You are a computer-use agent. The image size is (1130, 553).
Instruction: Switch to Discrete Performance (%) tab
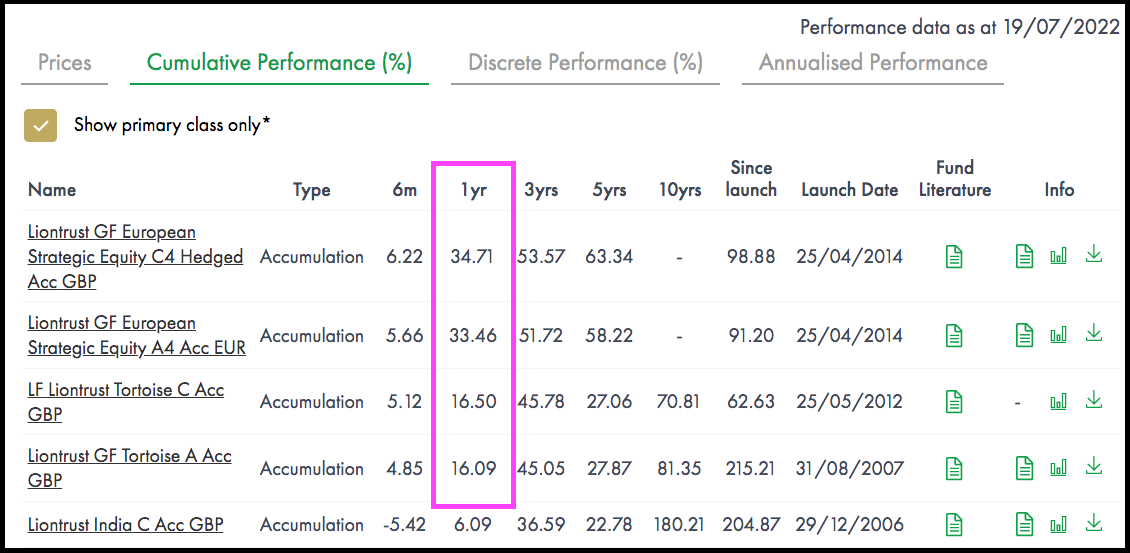pyautogui.click(x=585, y=63)
